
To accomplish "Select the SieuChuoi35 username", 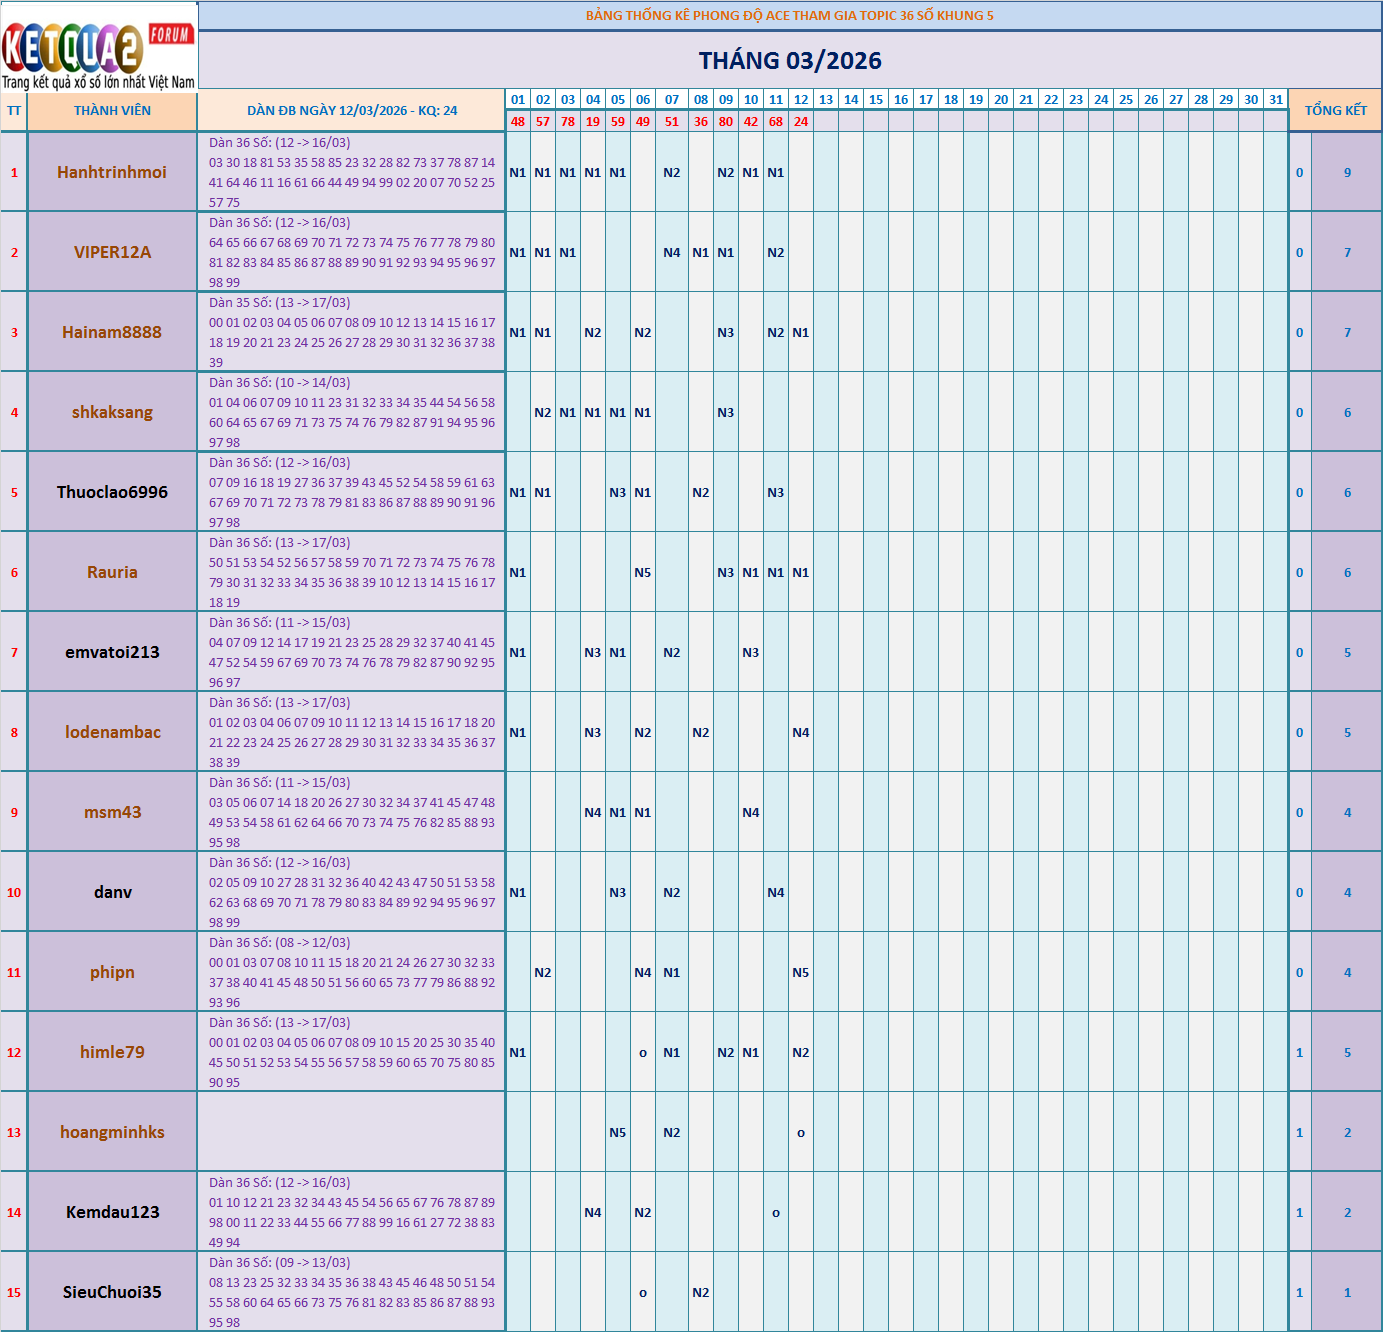I will (112, 1292).
